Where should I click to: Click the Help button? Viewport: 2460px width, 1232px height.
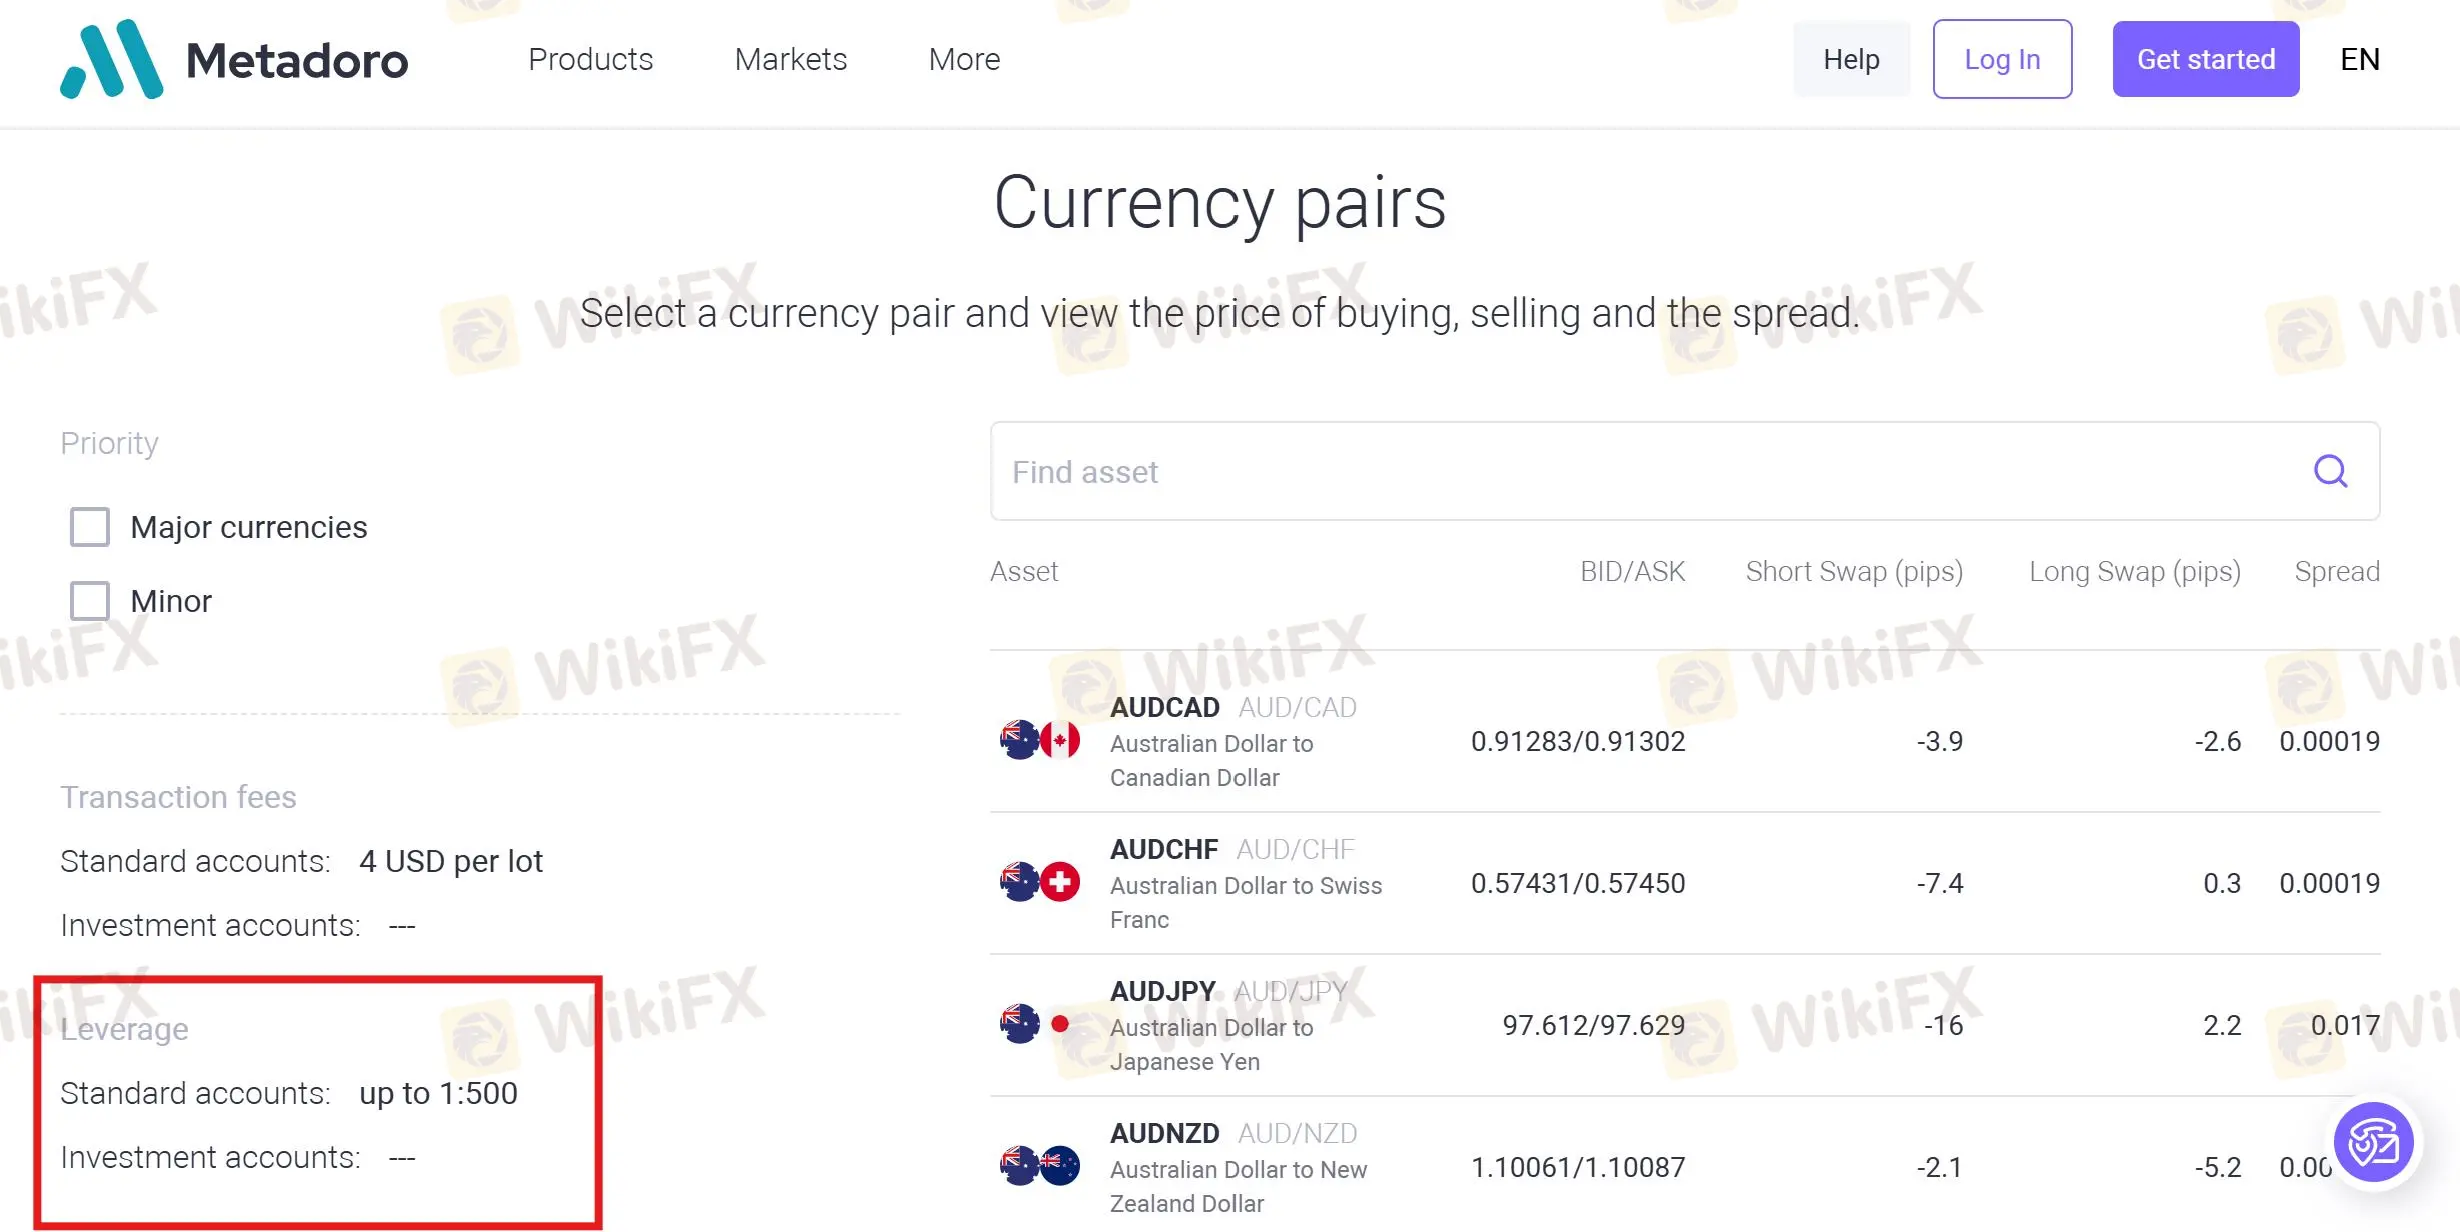1851,59
